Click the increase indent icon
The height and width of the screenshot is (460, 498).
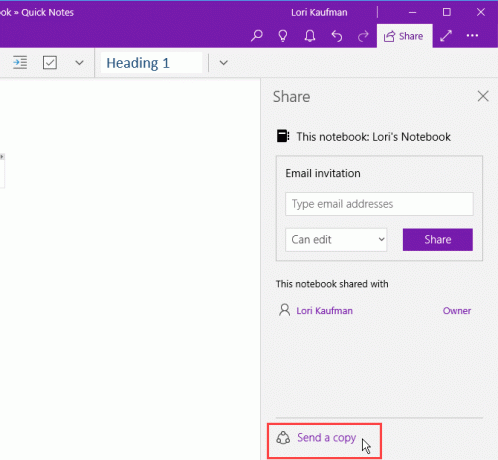pos(20,63)
